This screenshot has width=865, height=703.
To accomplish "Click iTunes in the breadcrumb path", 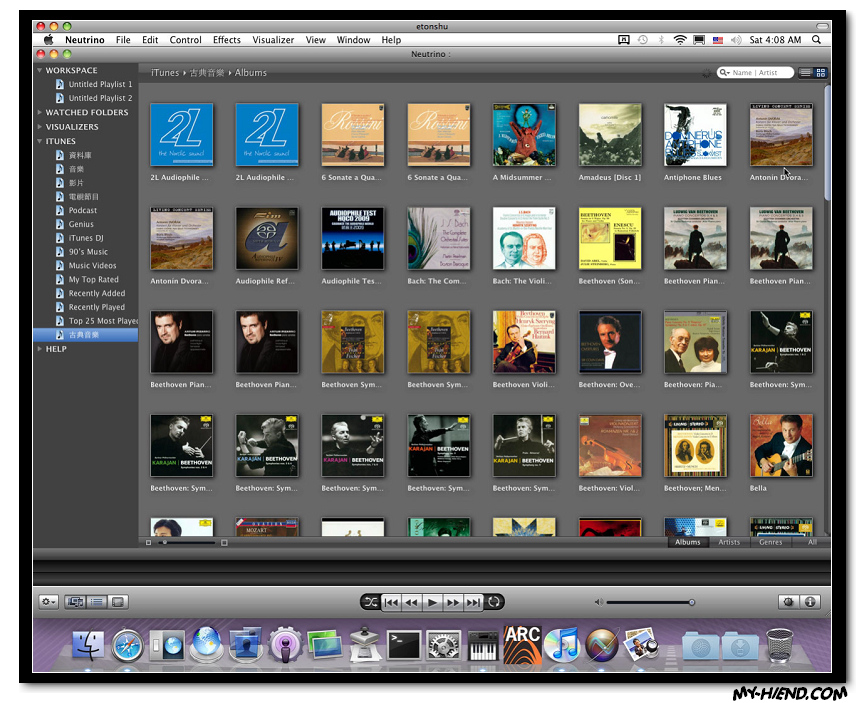I will click(x=165, y=72).
